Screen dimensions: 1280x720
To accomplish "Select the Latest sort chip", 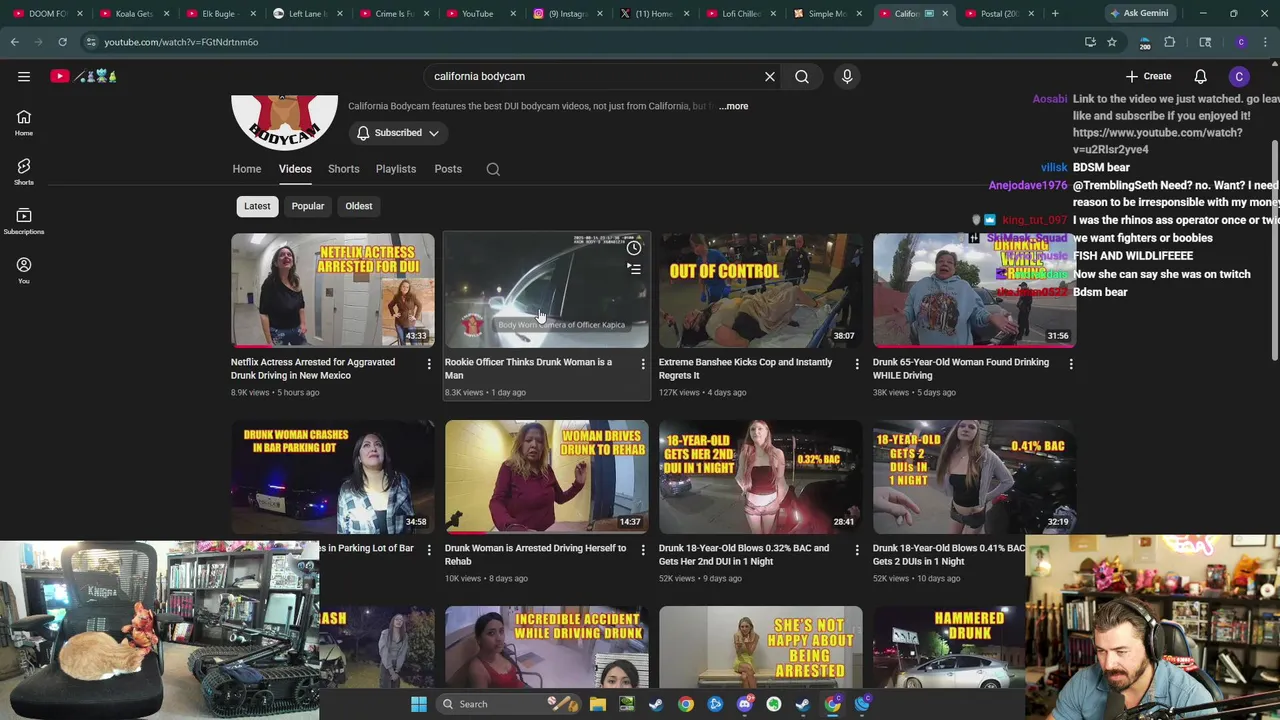I will coord(257,206).
